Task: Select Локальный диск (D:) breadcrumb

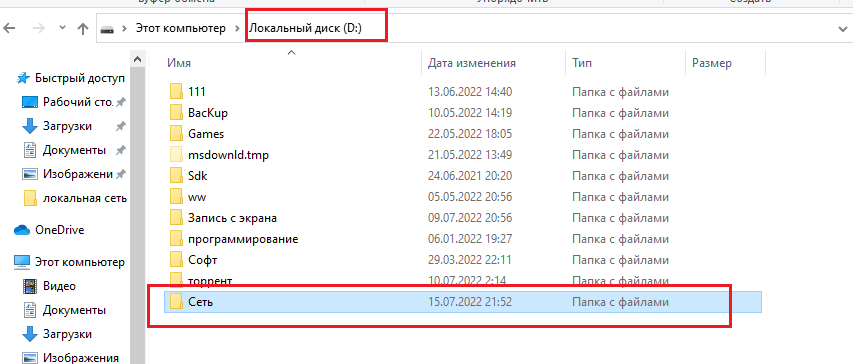Action: pyautogui.click(x=306, y=29)
